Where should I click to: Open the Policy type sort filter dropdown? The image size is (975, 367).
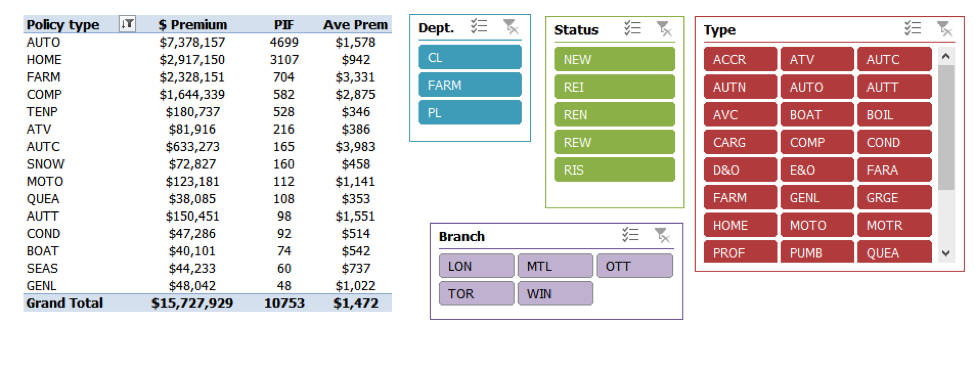(x=127, y=24)
